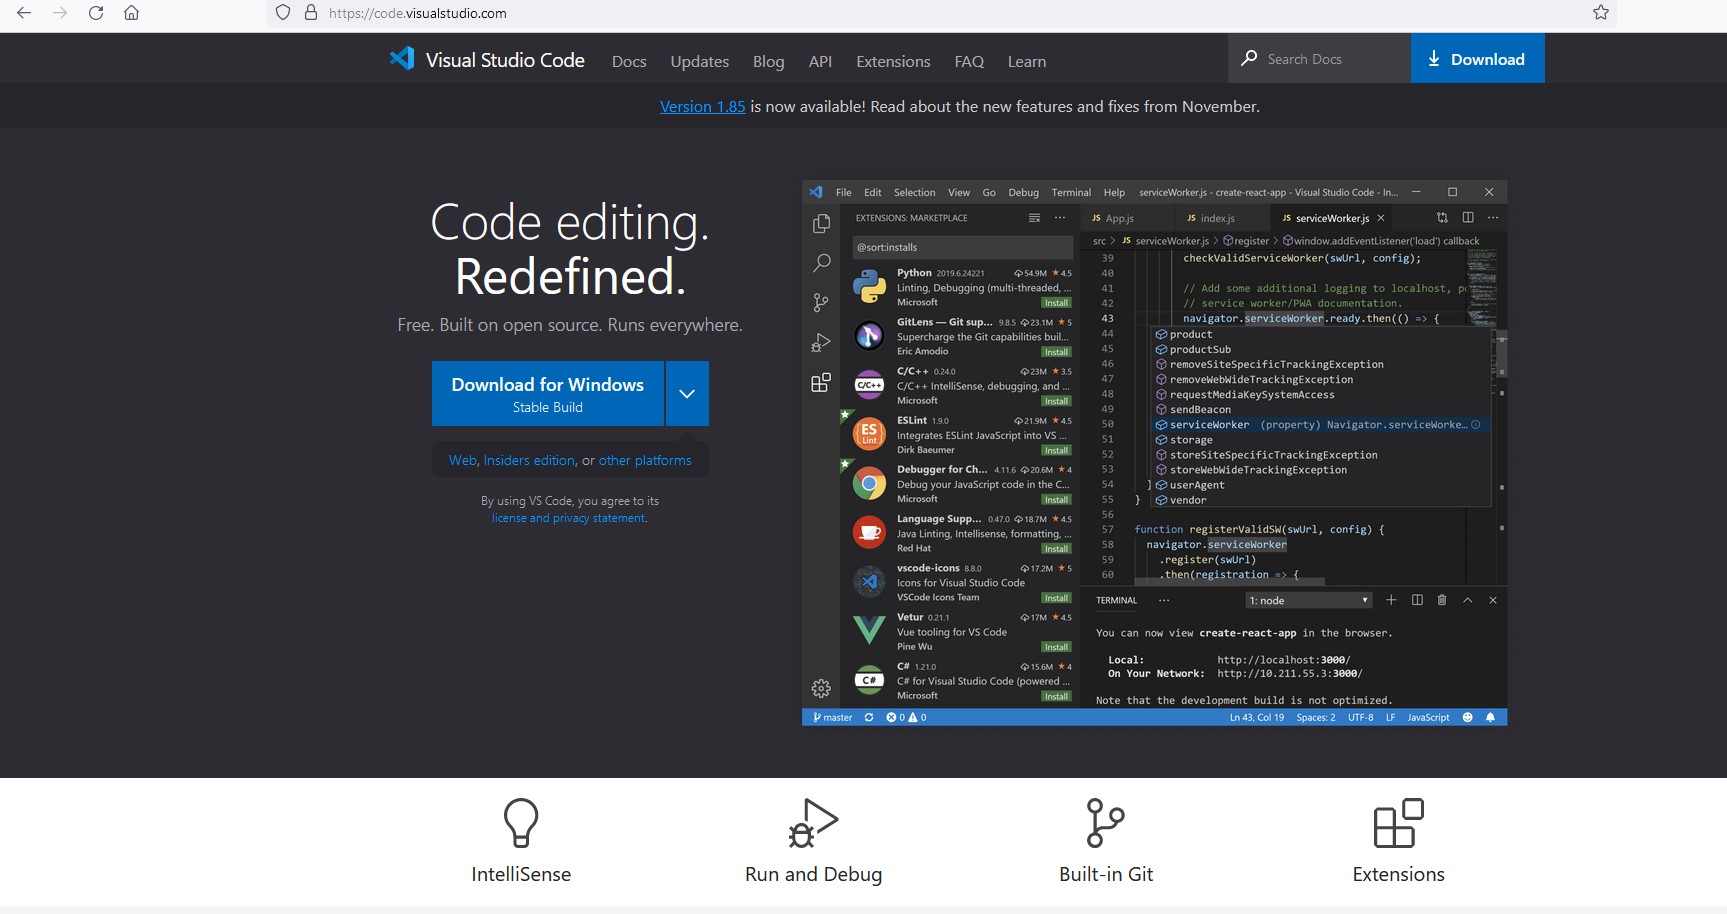Click the App.js tab in screenshot
The width and height of the screenshot is (1727, 914).
(1119, 218)
